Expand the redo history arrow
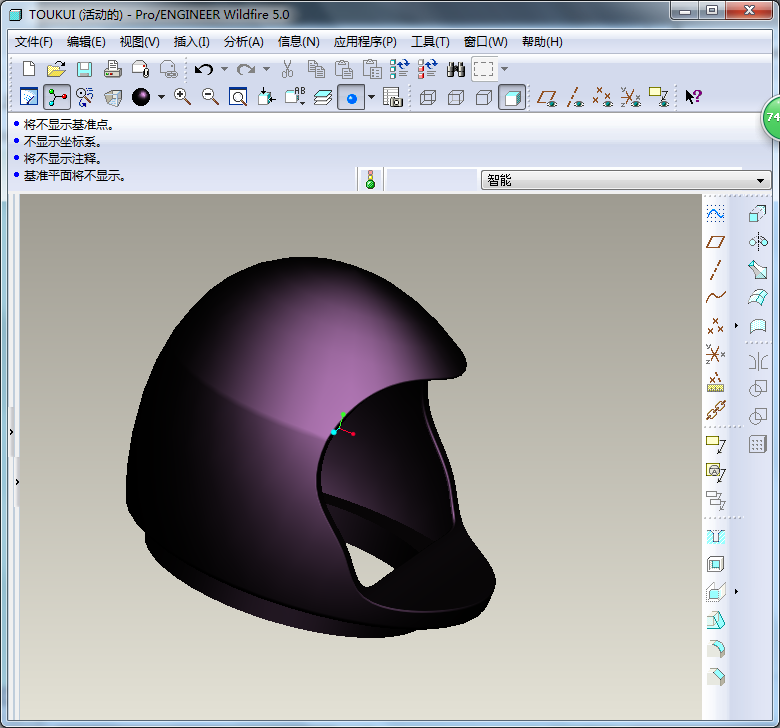The image size is (780, 728). tap(266, 69)
